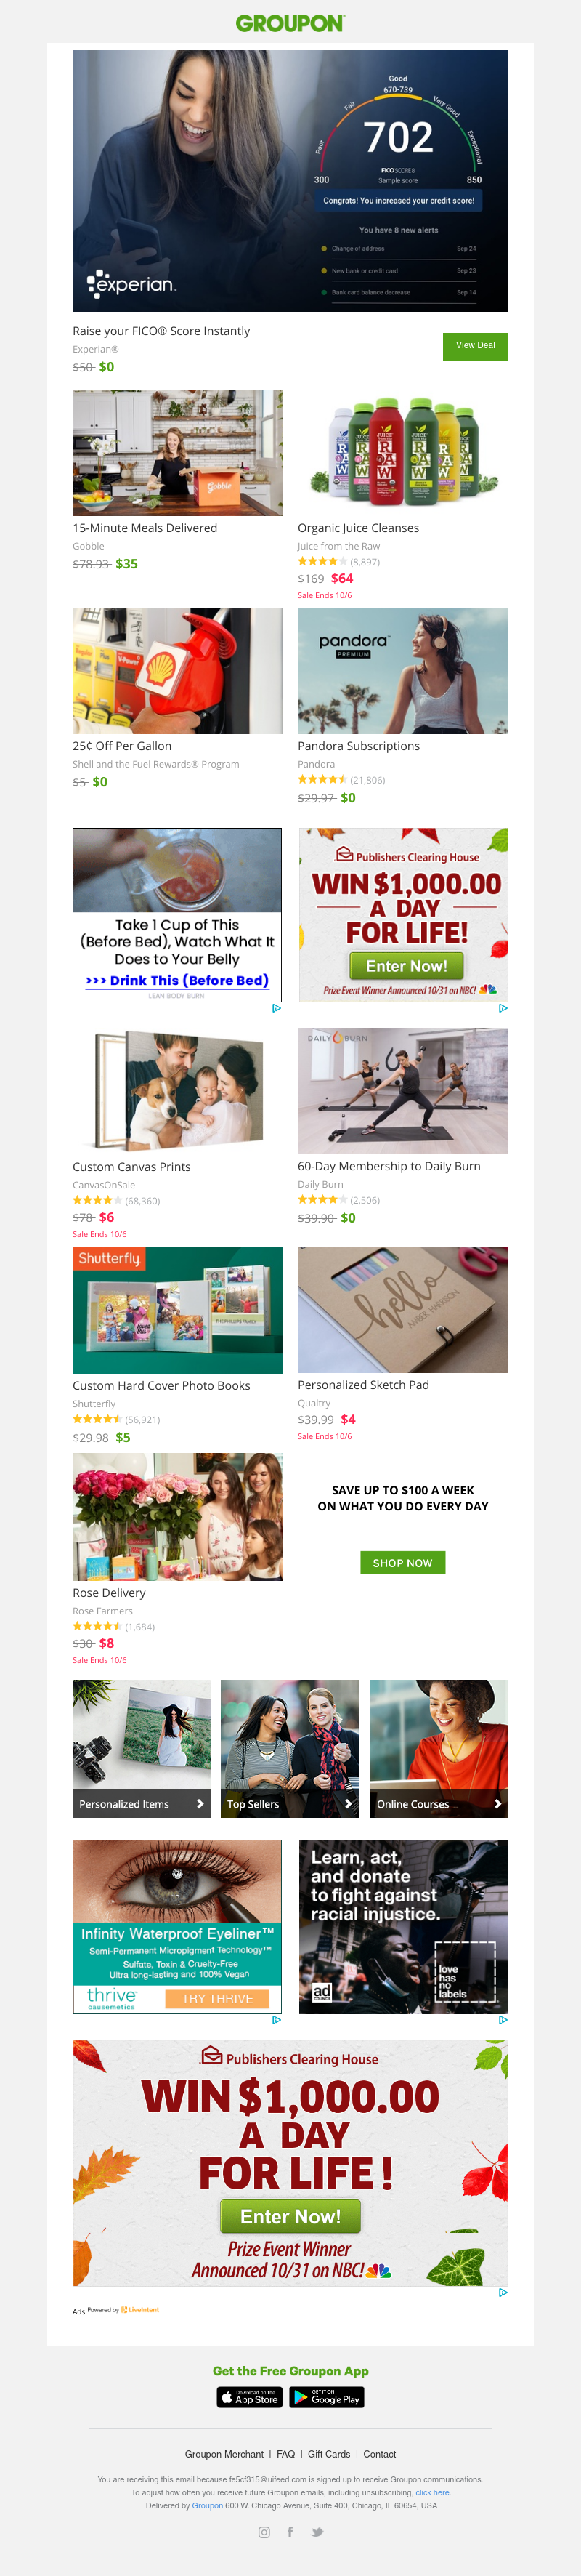Click the Groupon logo at top
This screenshot has width=581, height=2576.
click(x=290, y=23)
